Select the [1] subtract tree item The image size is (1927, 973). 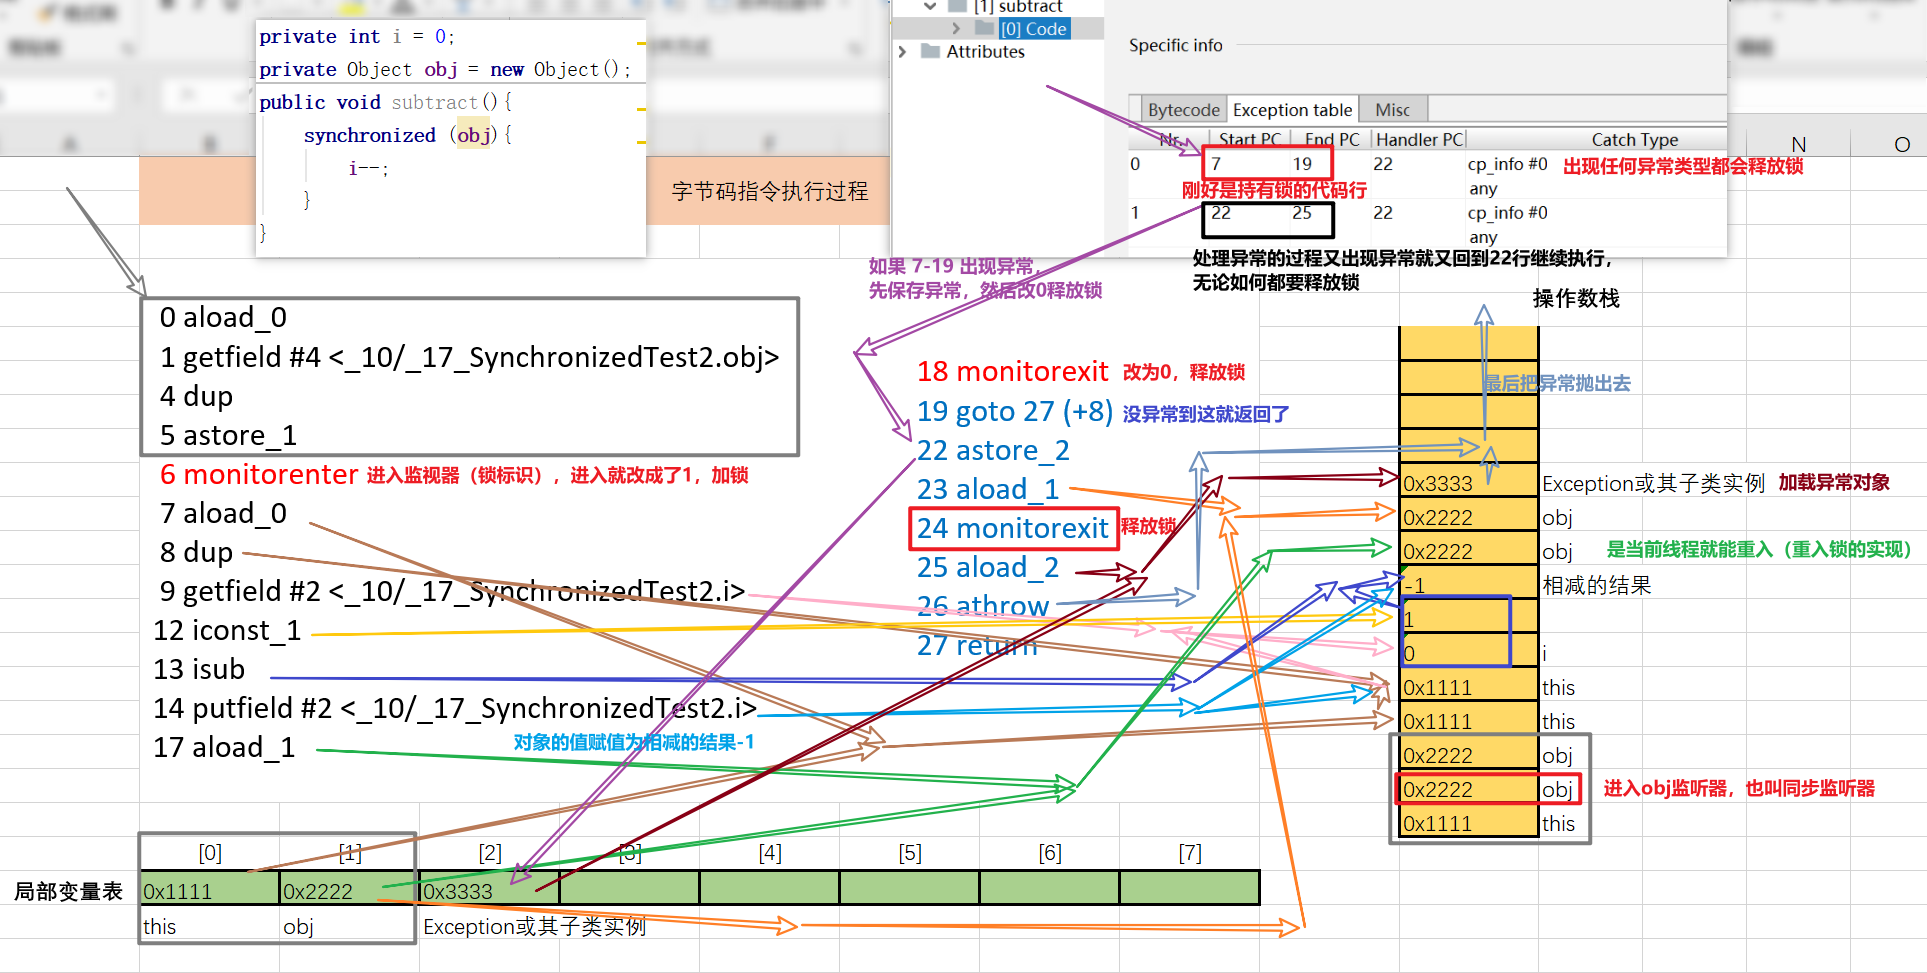(x=1018, y=7)
